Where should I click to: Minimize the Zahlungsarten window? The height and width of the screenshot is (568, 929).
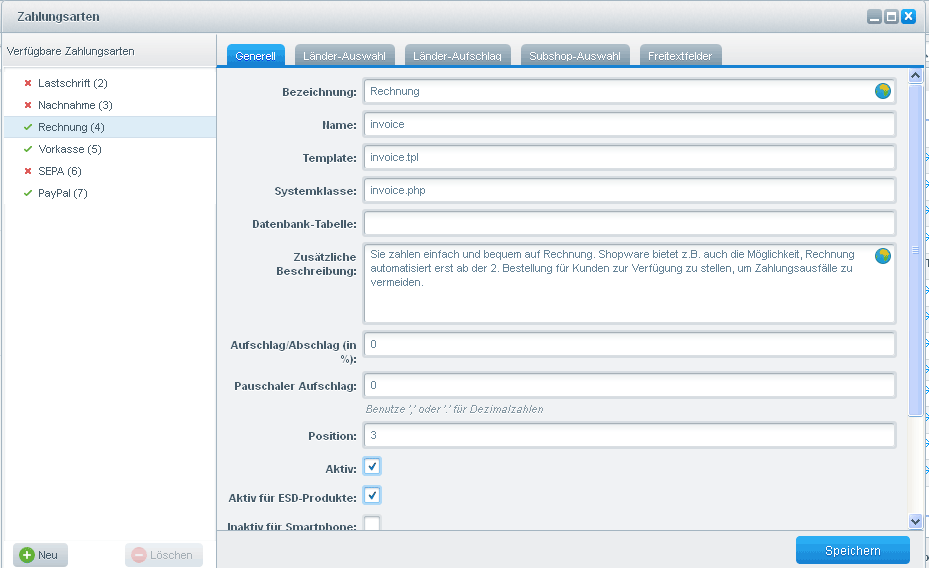click(x=874, y=17)
